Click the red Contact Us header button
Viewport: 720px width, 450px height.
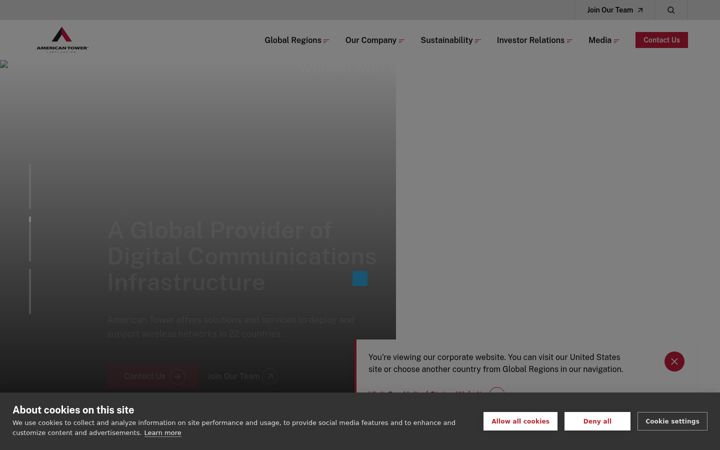point(661,40)
